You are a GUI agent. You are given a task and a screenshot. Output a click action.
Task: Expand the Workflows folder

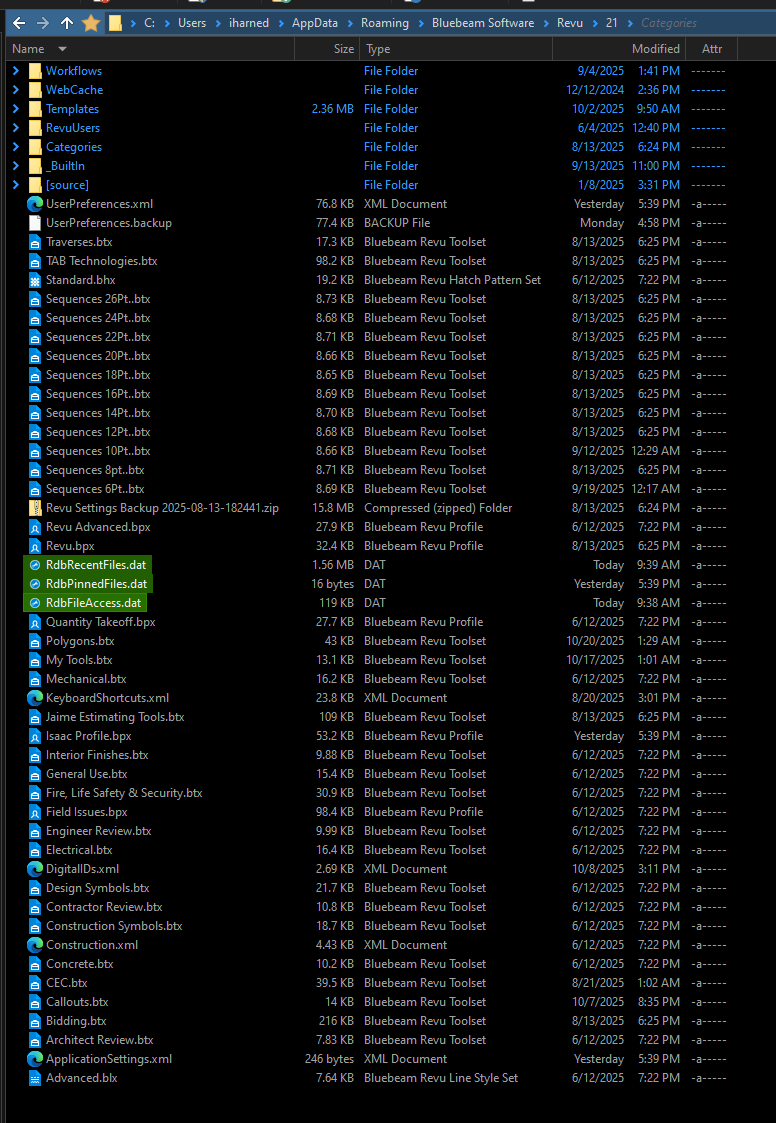(16, 71)
